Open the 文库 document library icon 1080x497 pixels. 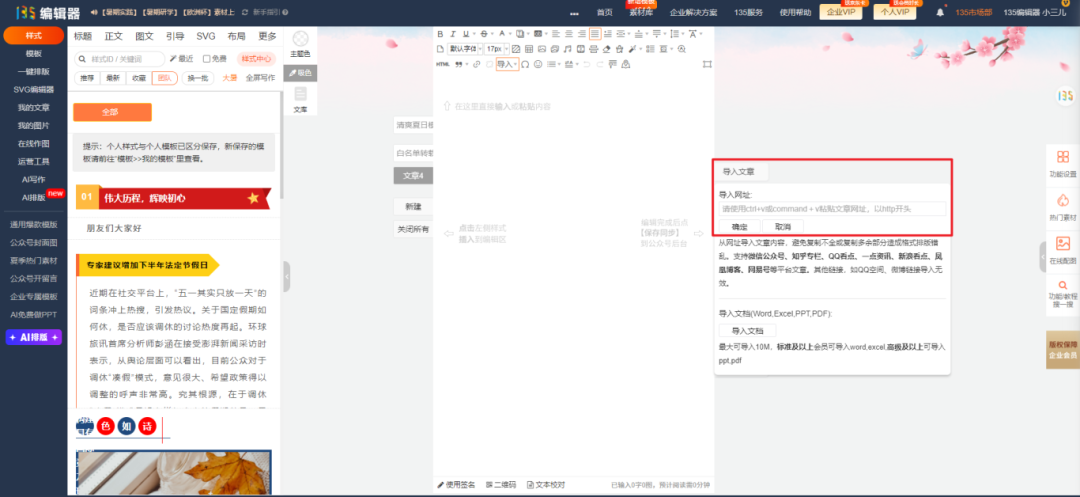[300, 99]
